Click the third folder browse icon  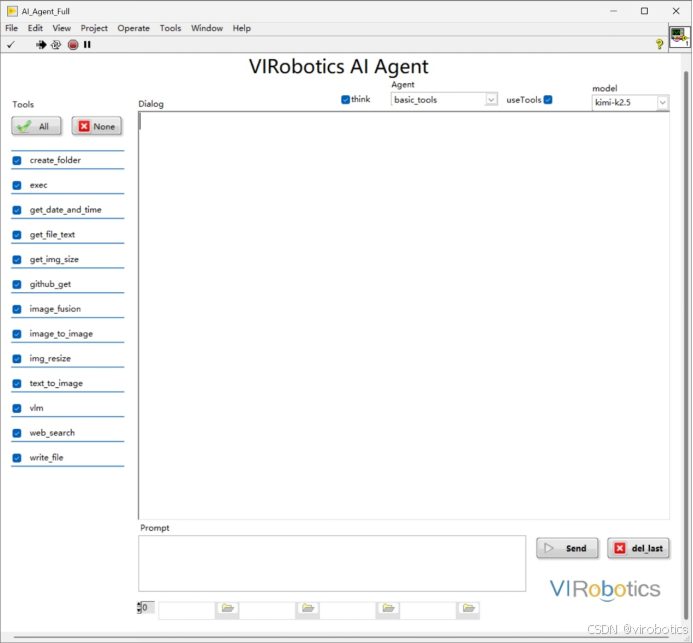coord(388,609)
